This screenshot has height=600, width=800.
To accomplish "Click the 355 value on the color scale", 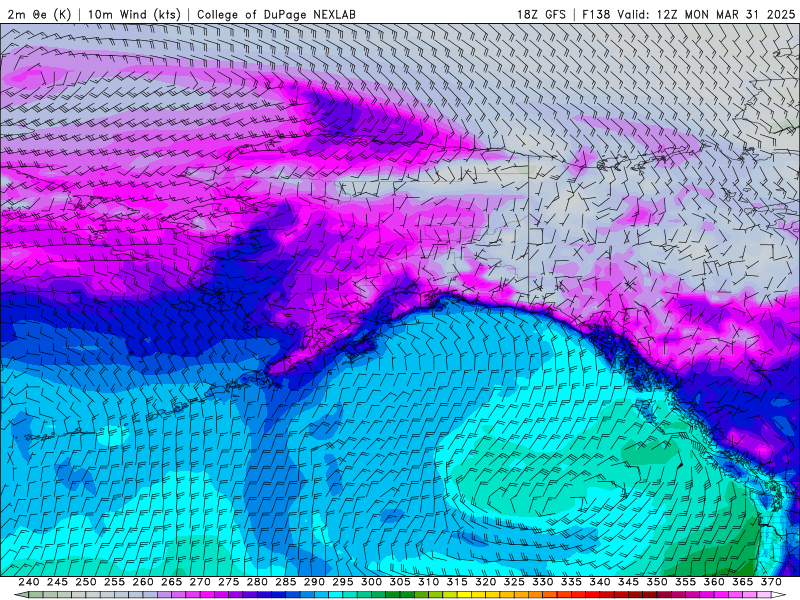I will click(686, 582).
